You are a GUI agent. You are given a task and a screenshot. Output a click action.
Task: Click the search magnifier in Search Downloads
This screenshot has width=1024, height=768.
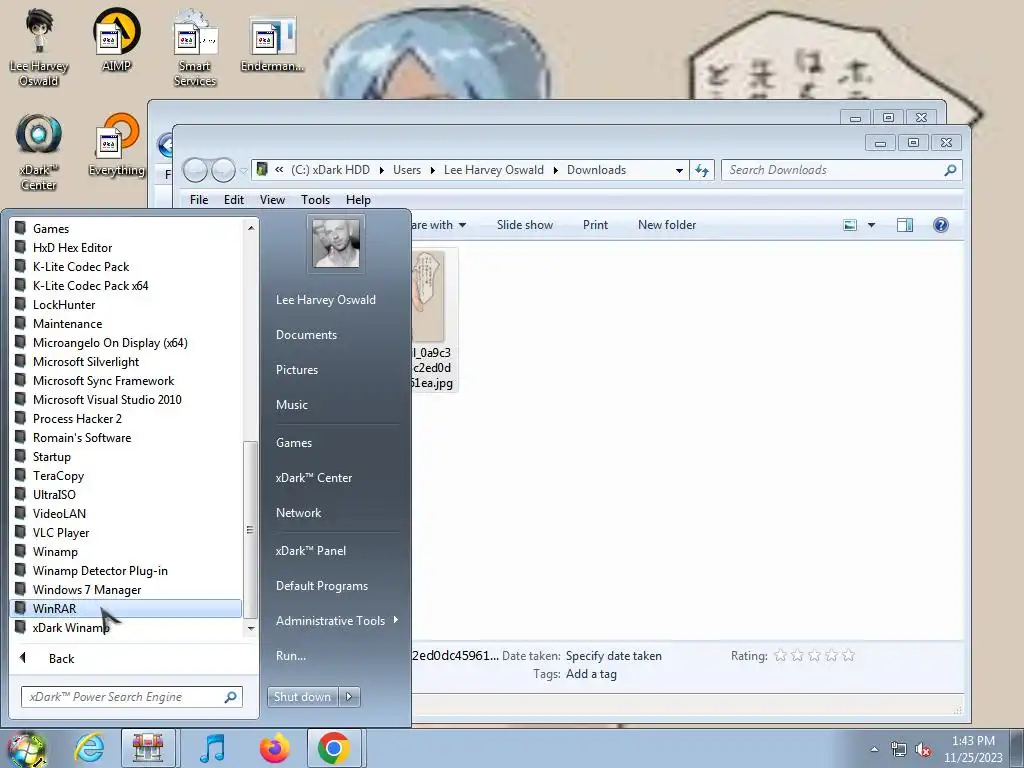950,170
